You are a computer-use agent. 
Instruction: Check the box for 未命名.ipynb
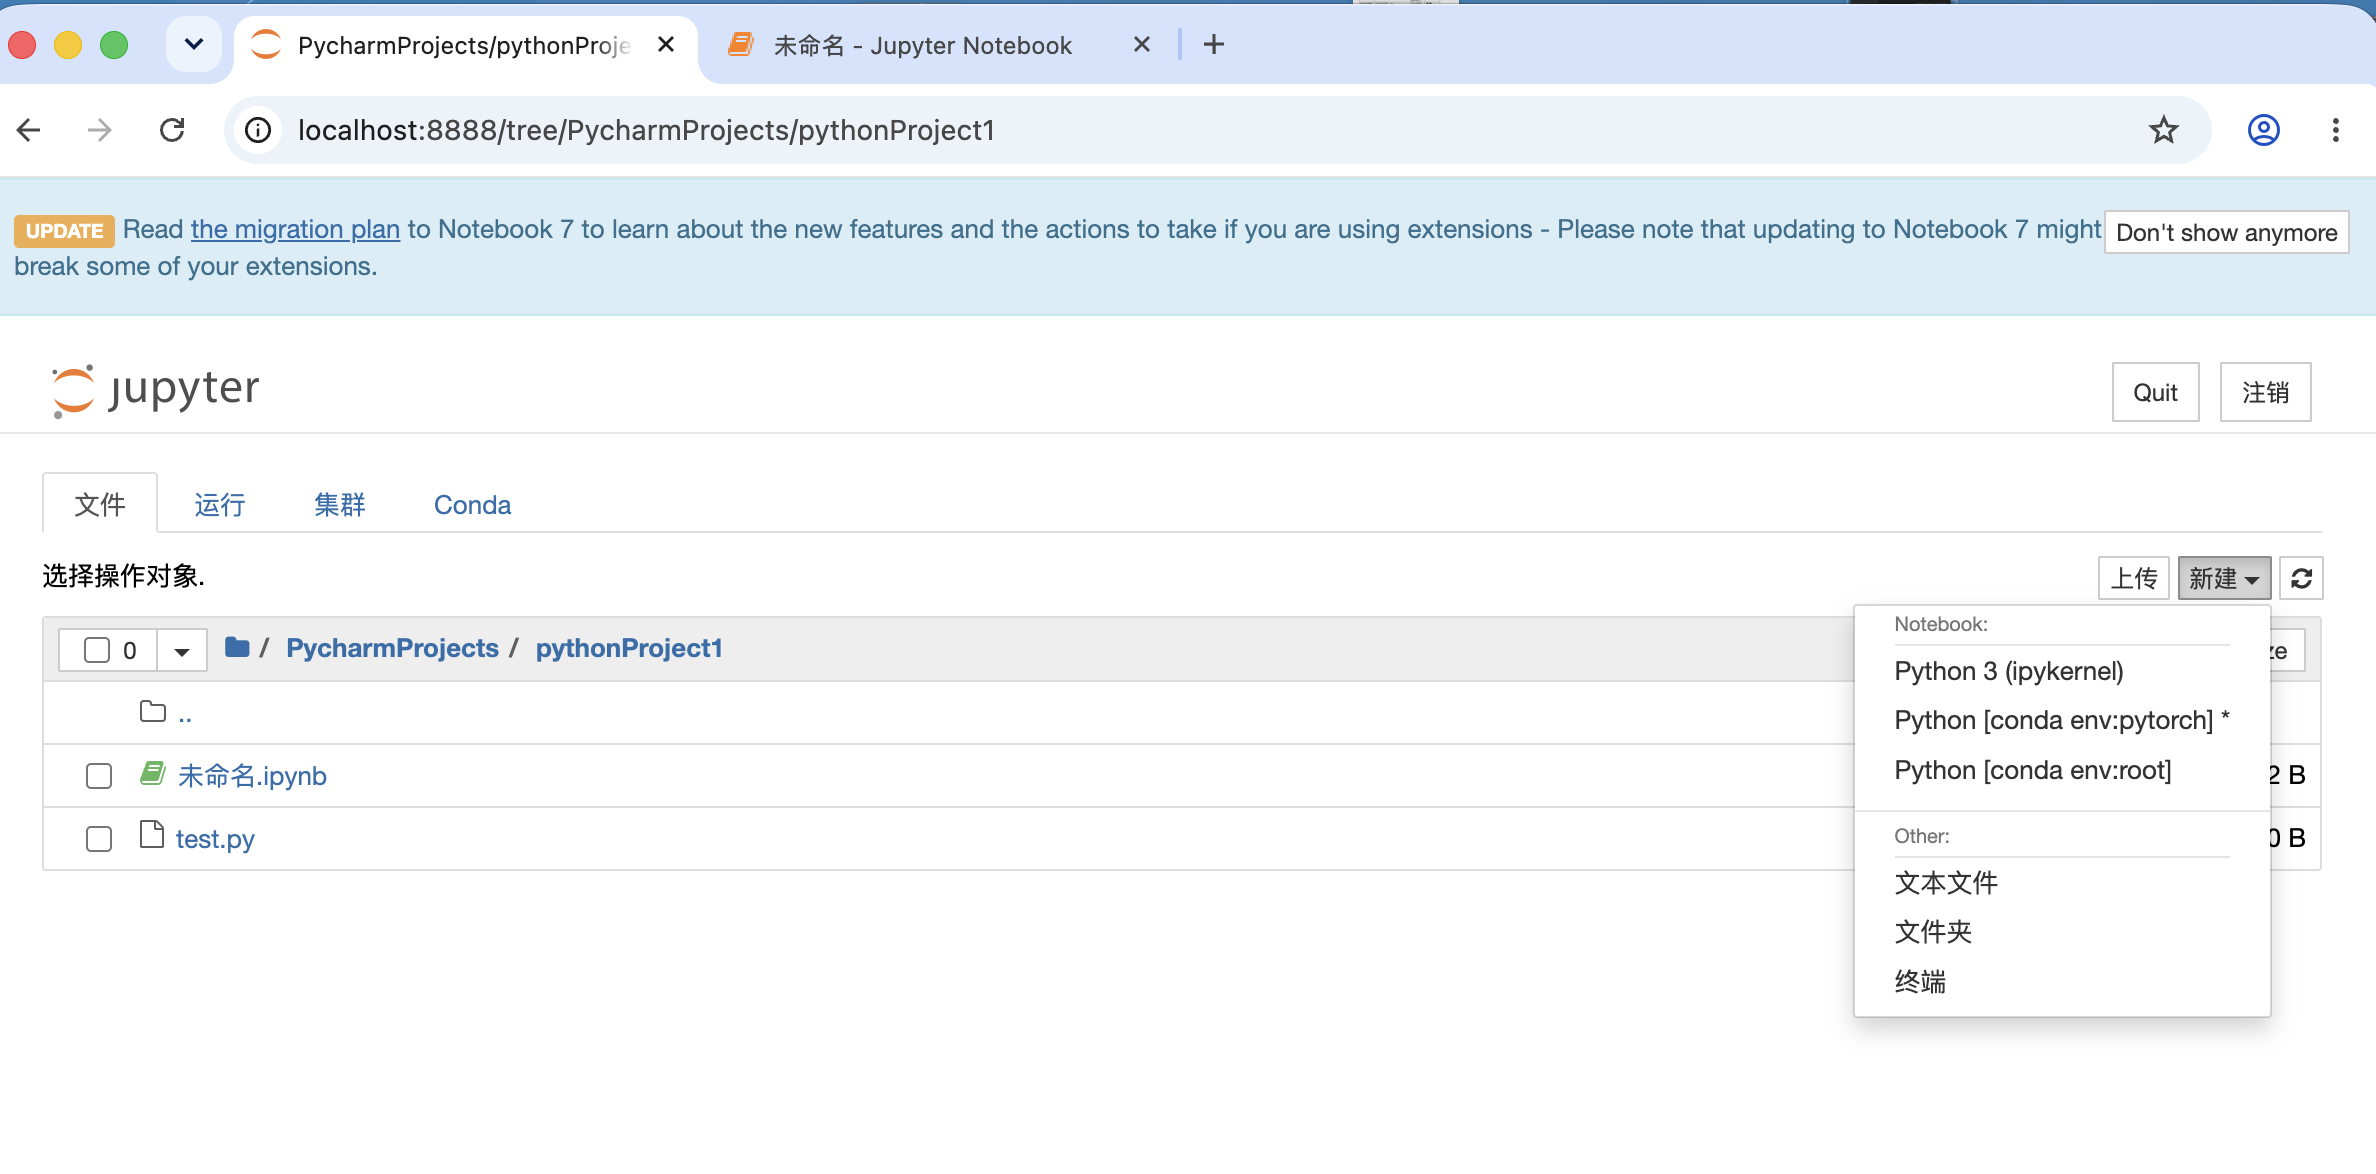(99, 776)
